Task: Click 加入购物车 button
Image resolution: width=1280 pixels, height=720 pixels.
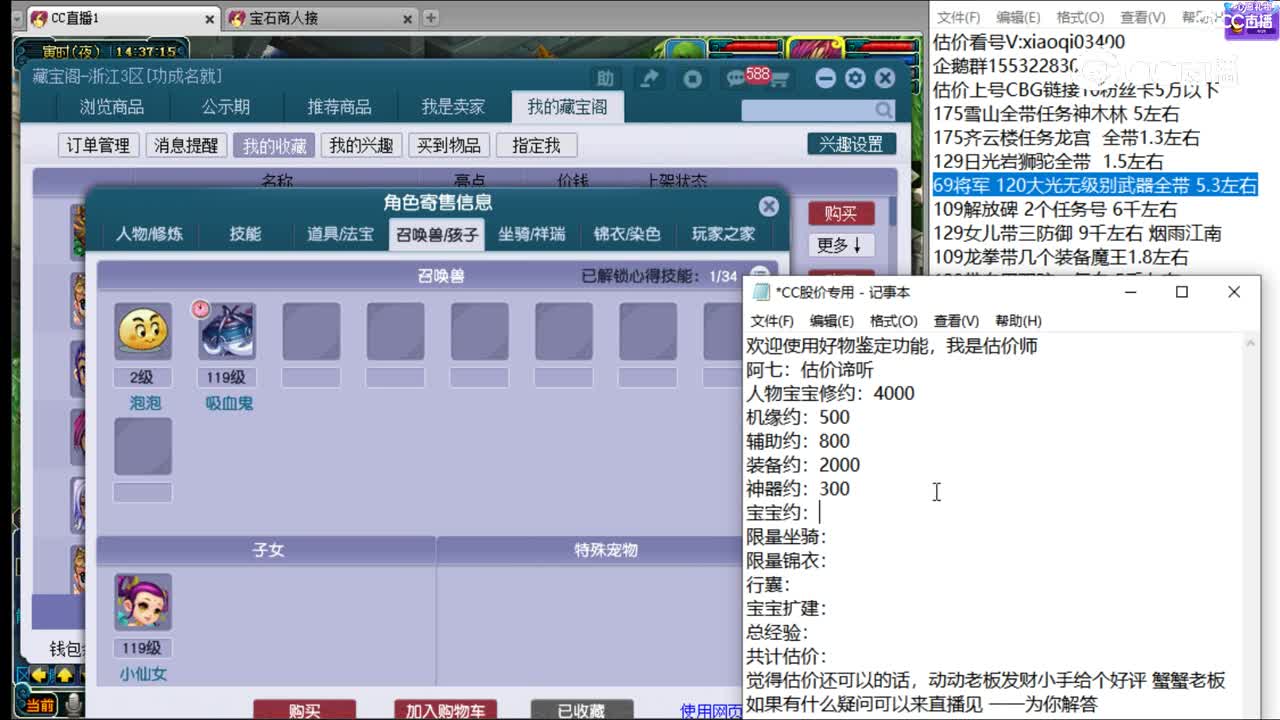Action: coord(446,710)
